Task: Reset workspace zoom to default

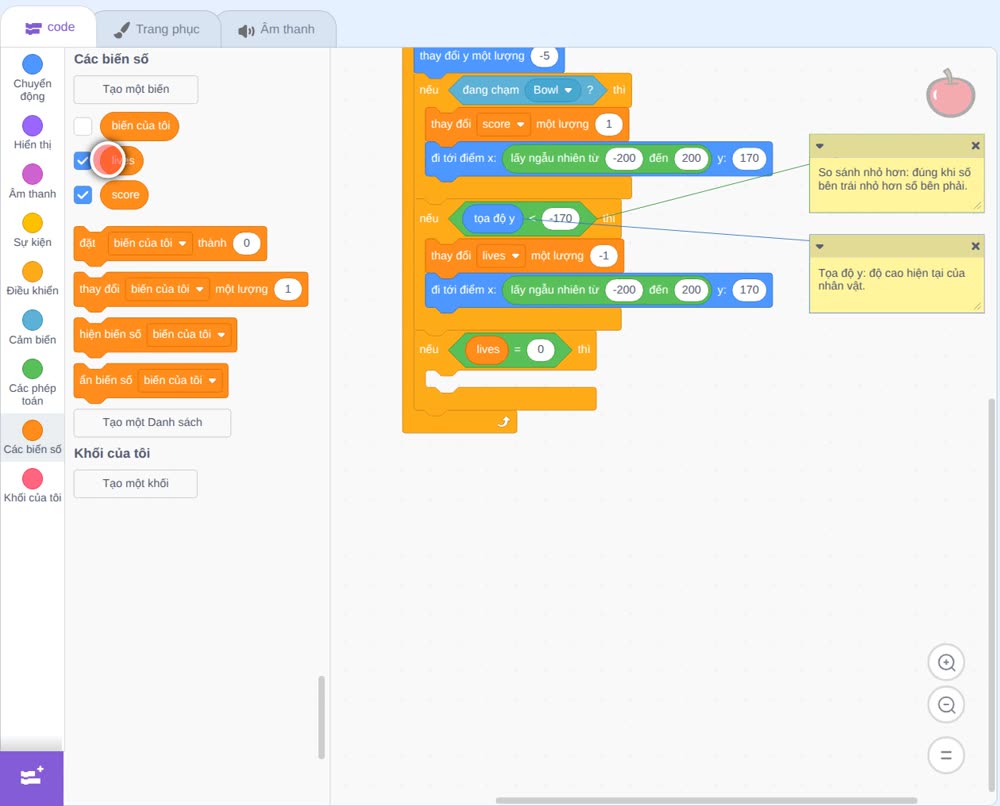Action: (946, 755)
